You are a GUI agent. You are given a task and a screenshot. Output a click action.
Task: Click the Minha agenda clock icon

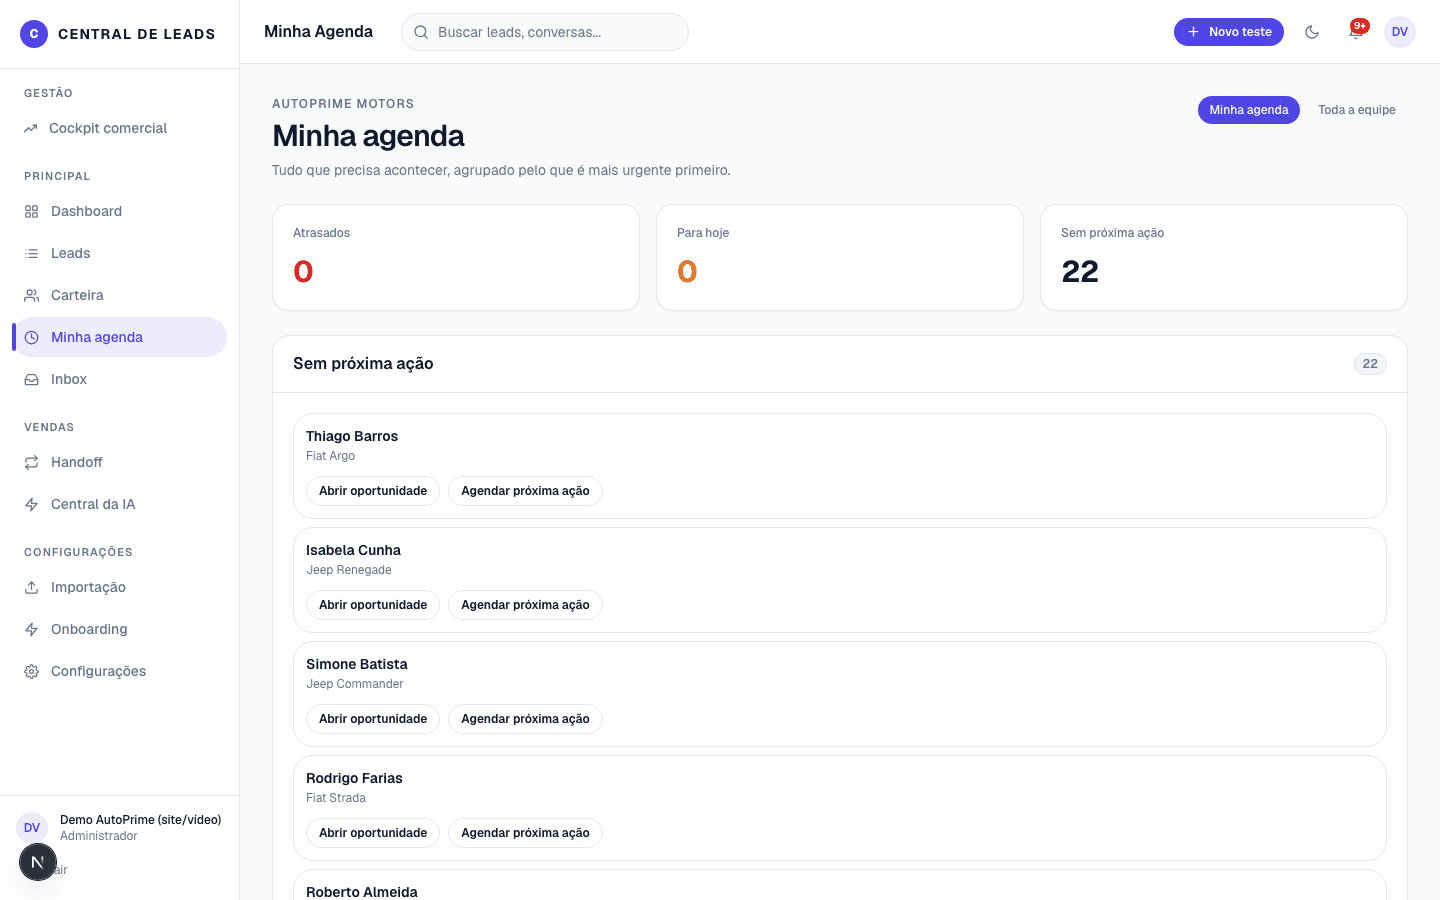click(x=32, y=337)
